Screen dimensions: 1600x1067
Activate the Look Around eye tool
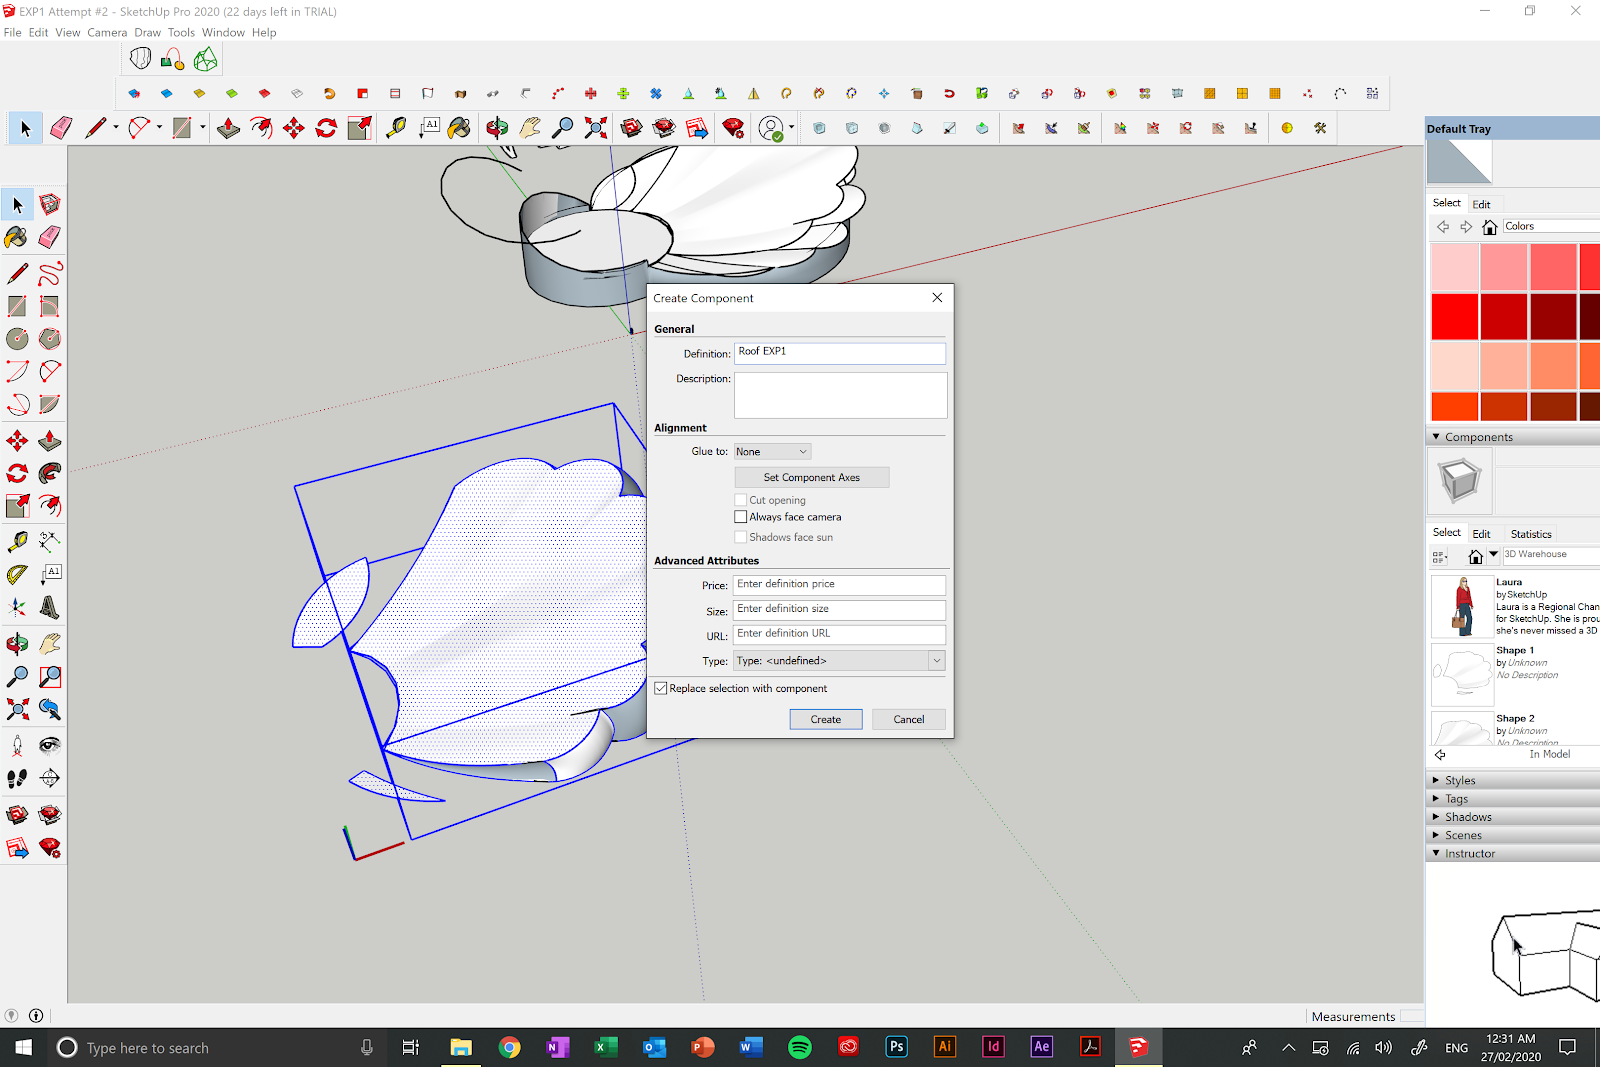coord(50,746)
